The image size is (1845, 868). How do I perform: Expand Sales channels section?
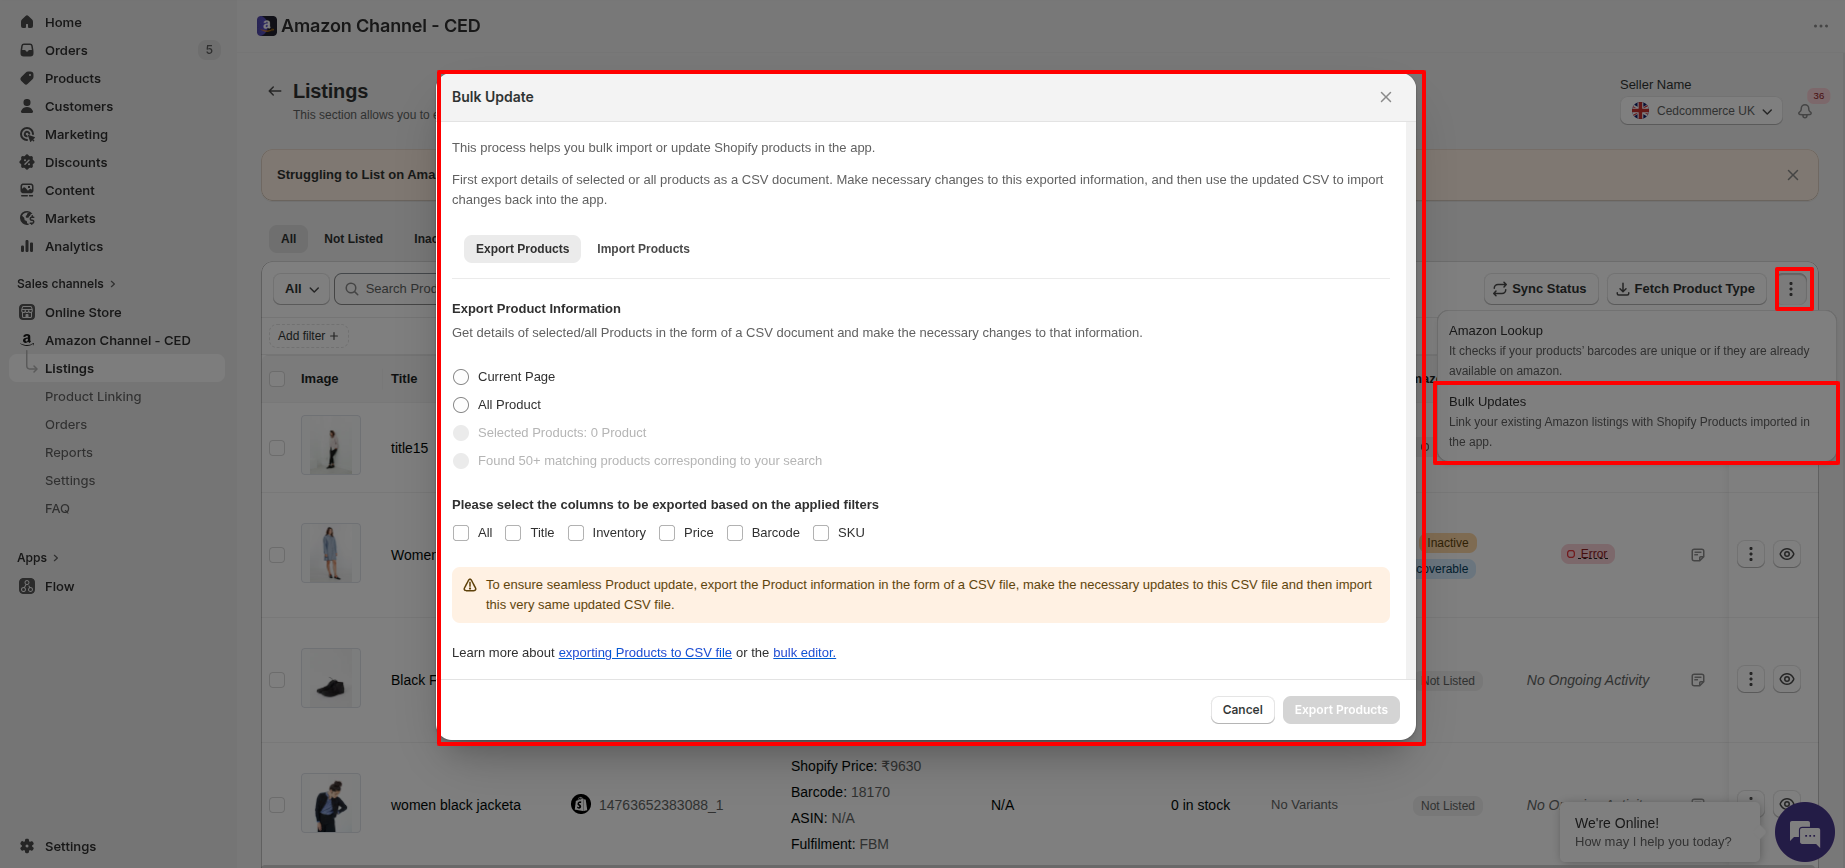66,284
